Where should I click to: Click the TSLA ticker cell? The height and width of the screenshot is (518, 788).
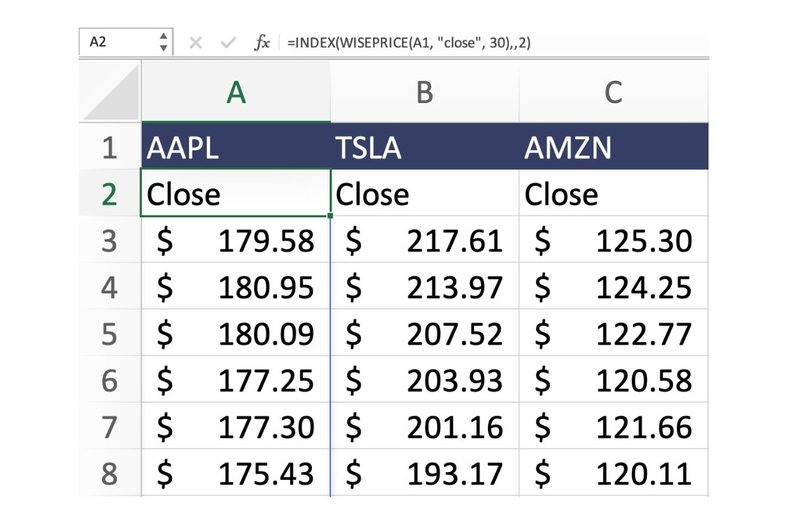click(424, 149)
